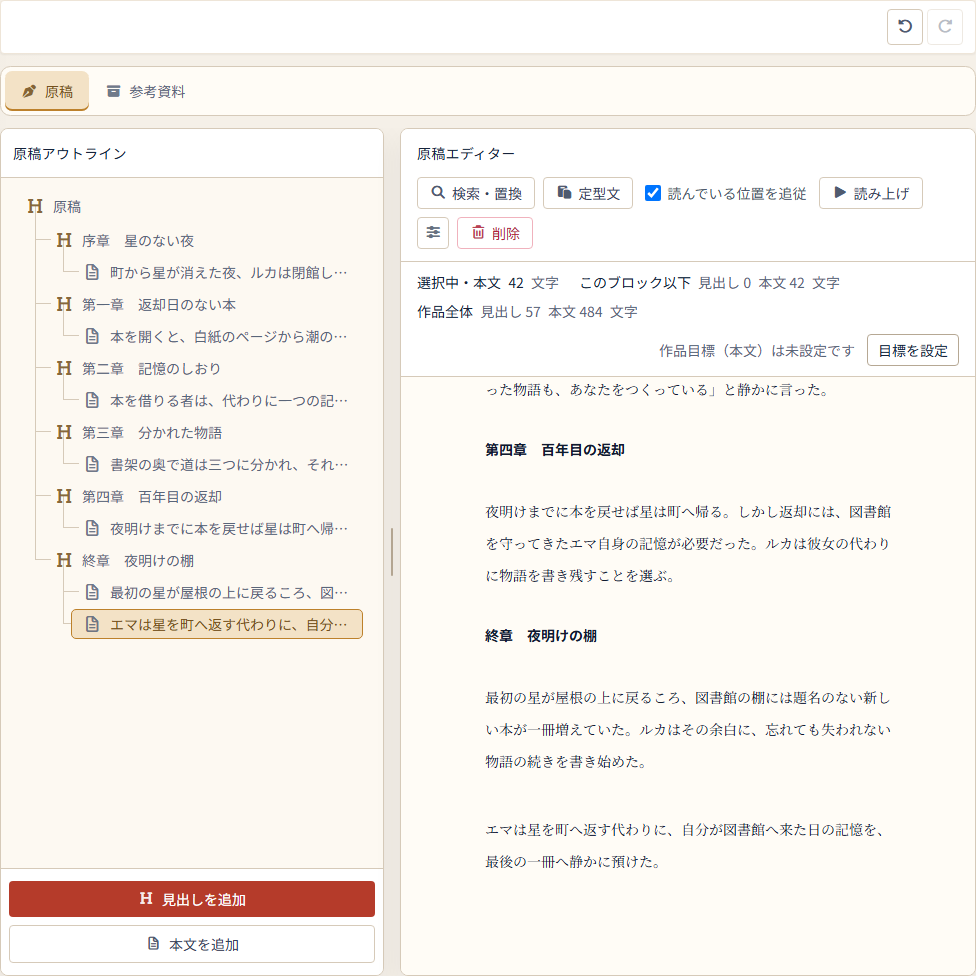Image resolution: width=976 pixels, height=976 pixels.
Task: Click the 作品全体 word count line
Action: (527, 312)
